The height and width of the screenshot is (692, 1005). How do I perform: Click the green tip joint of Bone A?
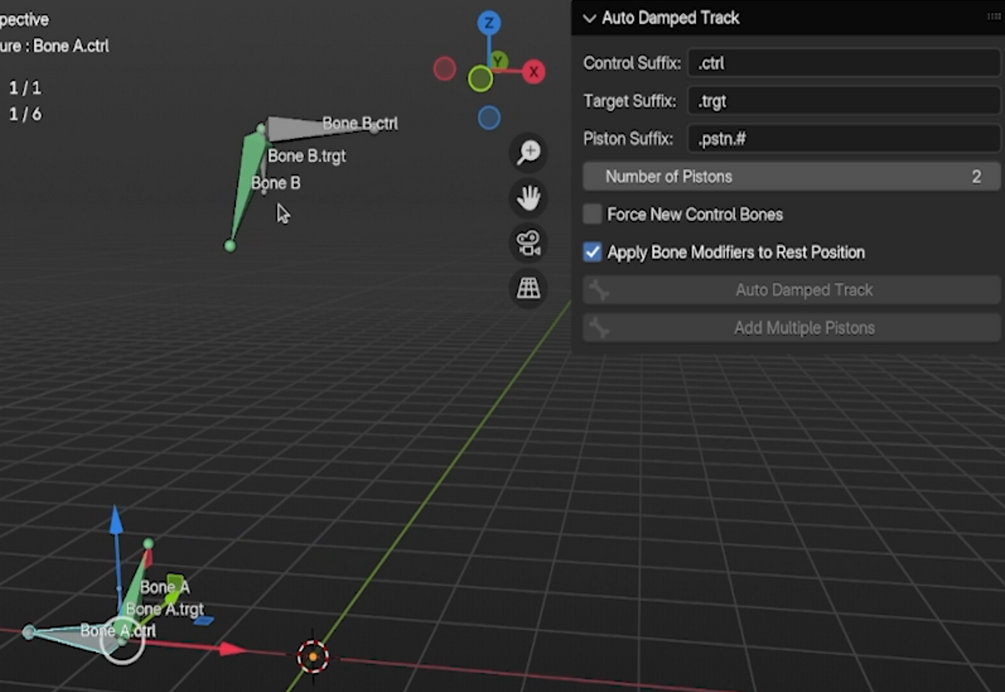tap(148, 544)
